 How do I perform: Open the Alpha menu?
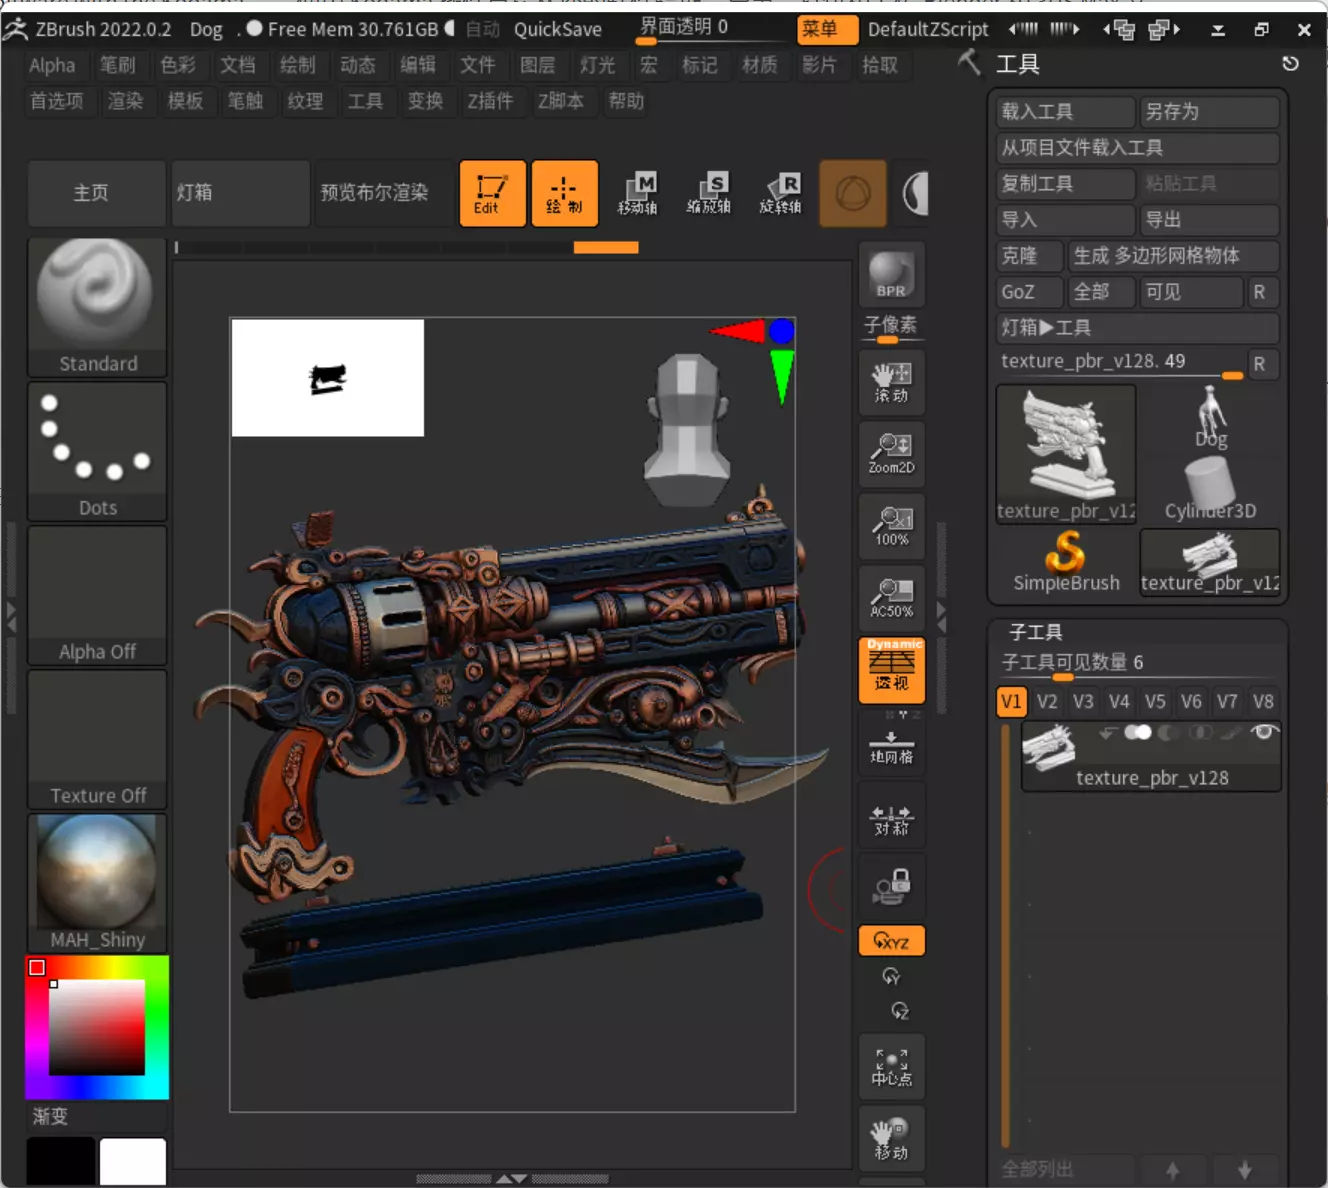coord(52,66)
